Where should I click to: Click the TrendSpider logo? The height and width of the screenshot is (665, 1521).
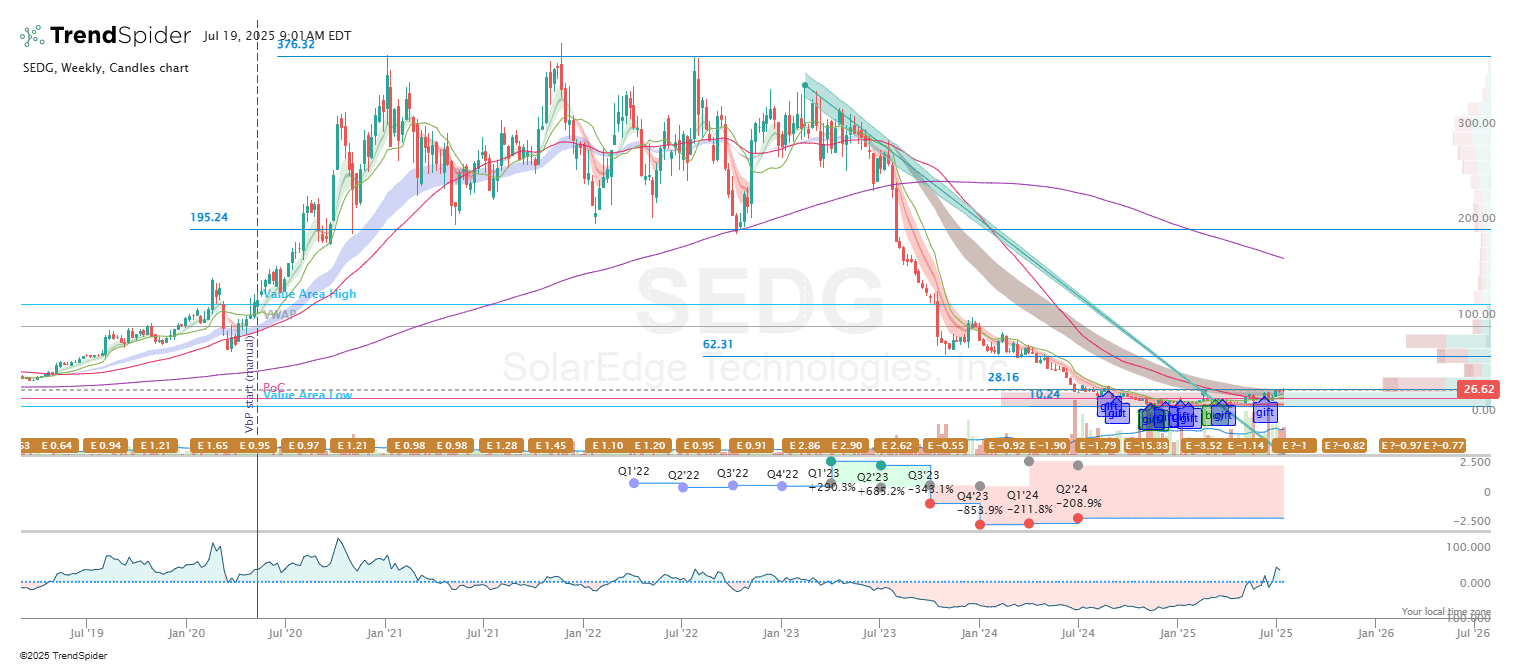click(x=105, y=36)
